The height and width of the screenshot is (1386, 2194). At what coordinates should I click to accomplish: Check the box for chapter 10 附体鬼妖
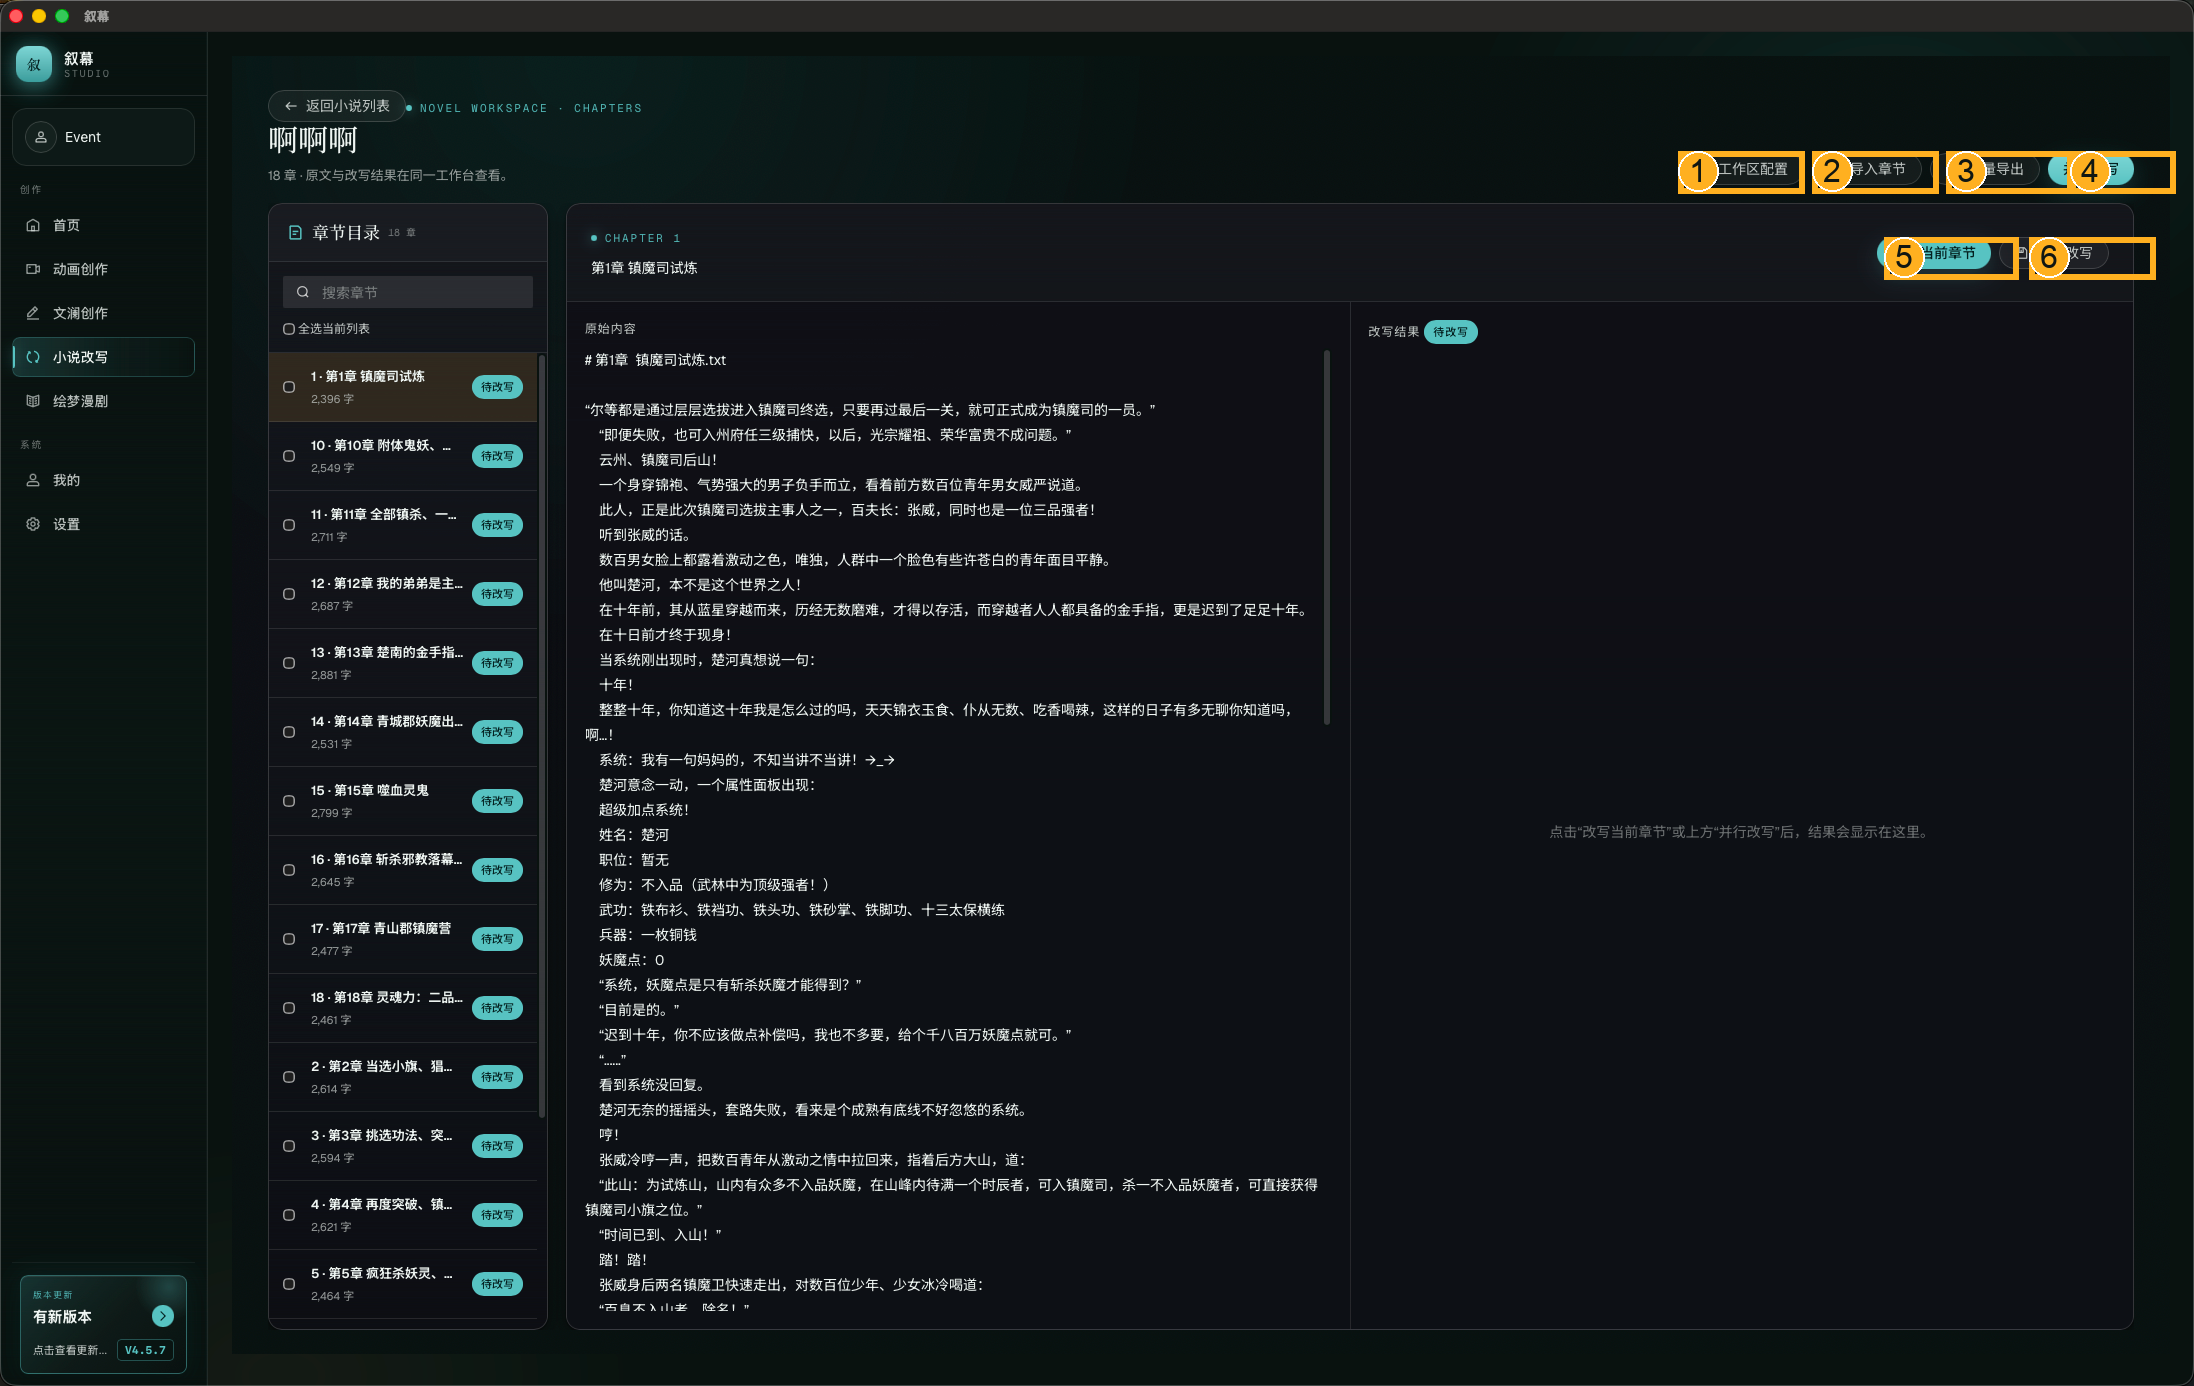(x=289, y=456)
